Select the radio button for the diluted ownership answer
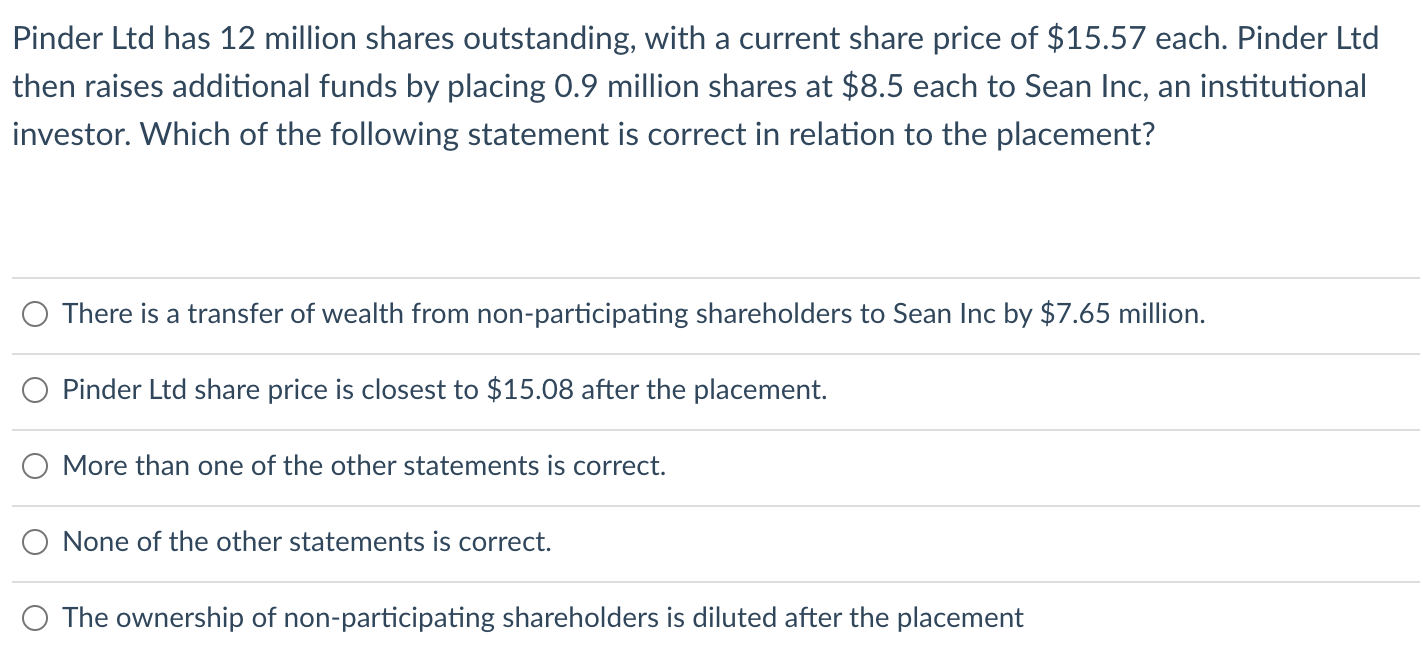 [x=36, y=618]
